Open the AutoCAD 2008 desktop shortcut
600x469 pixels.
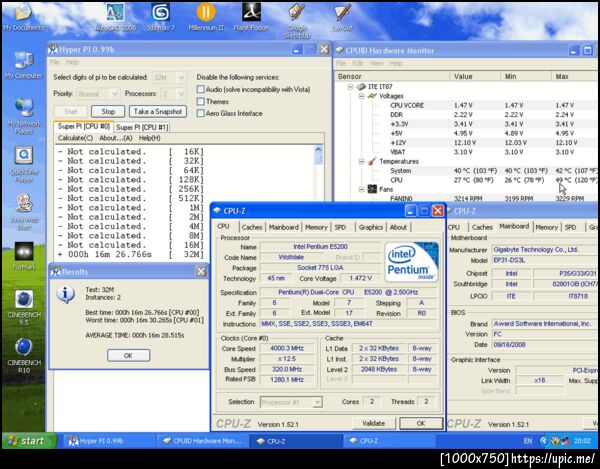(x=116, y=13)
